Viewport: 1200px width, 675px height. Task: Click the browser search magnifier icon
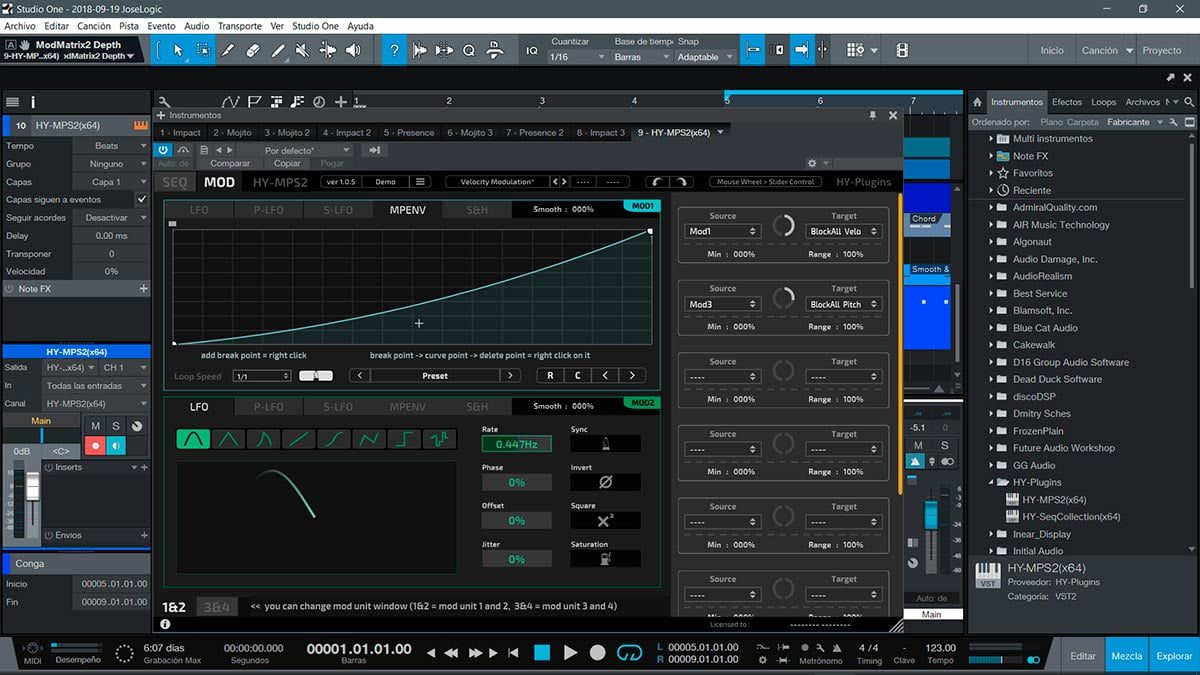coord(1189,102)
